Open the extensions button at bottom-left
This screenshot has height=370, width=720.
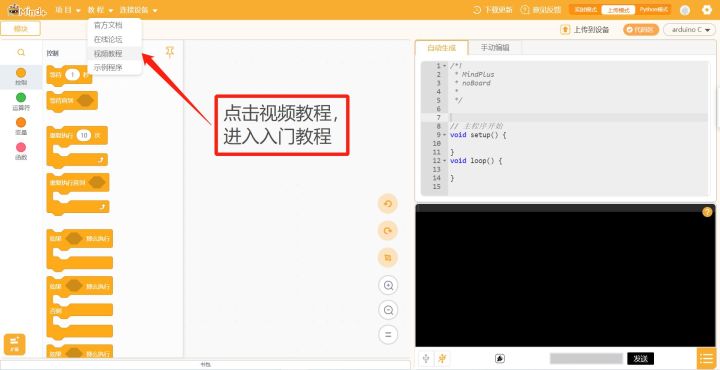tap(15, 344)
